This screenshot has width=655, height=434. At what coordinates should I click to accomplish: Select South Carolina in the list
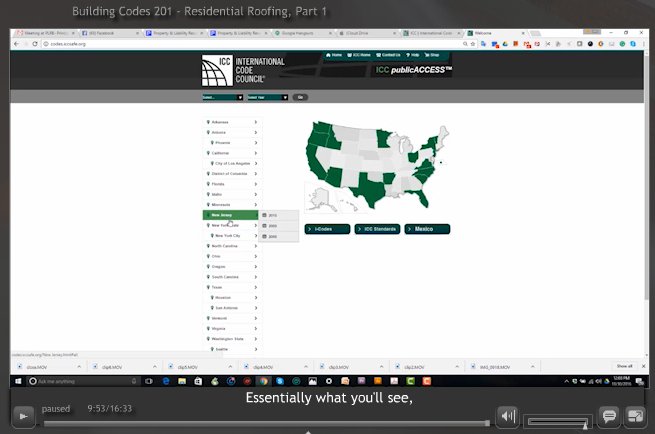(x=232, y=277)
